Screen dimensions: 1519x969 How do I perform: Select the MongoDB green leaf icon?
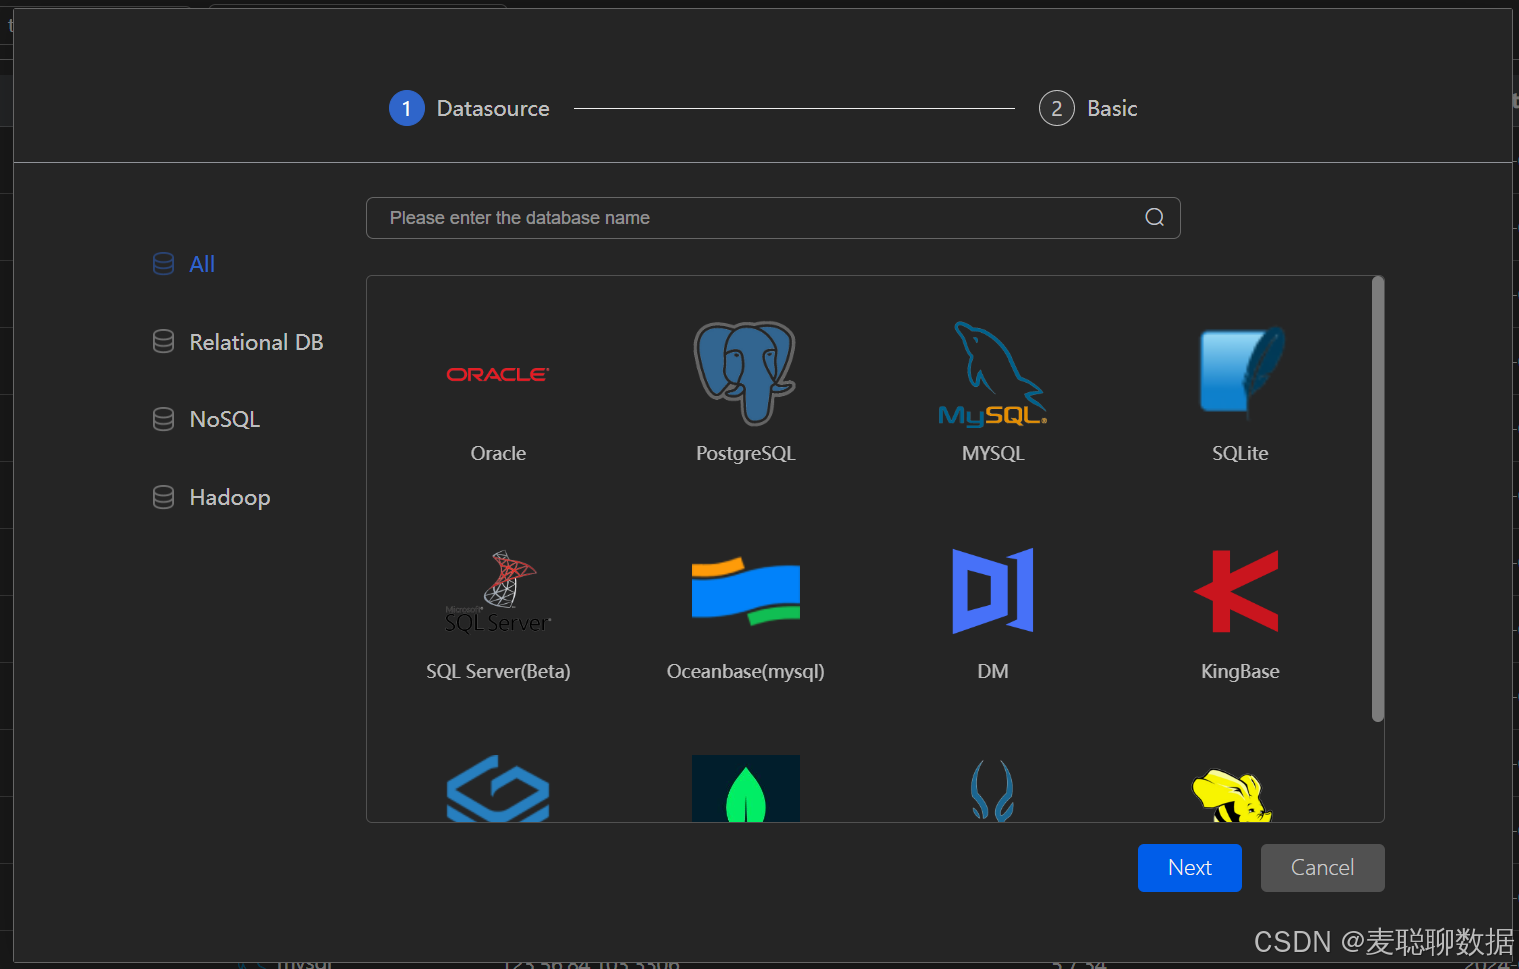[746, 789]
